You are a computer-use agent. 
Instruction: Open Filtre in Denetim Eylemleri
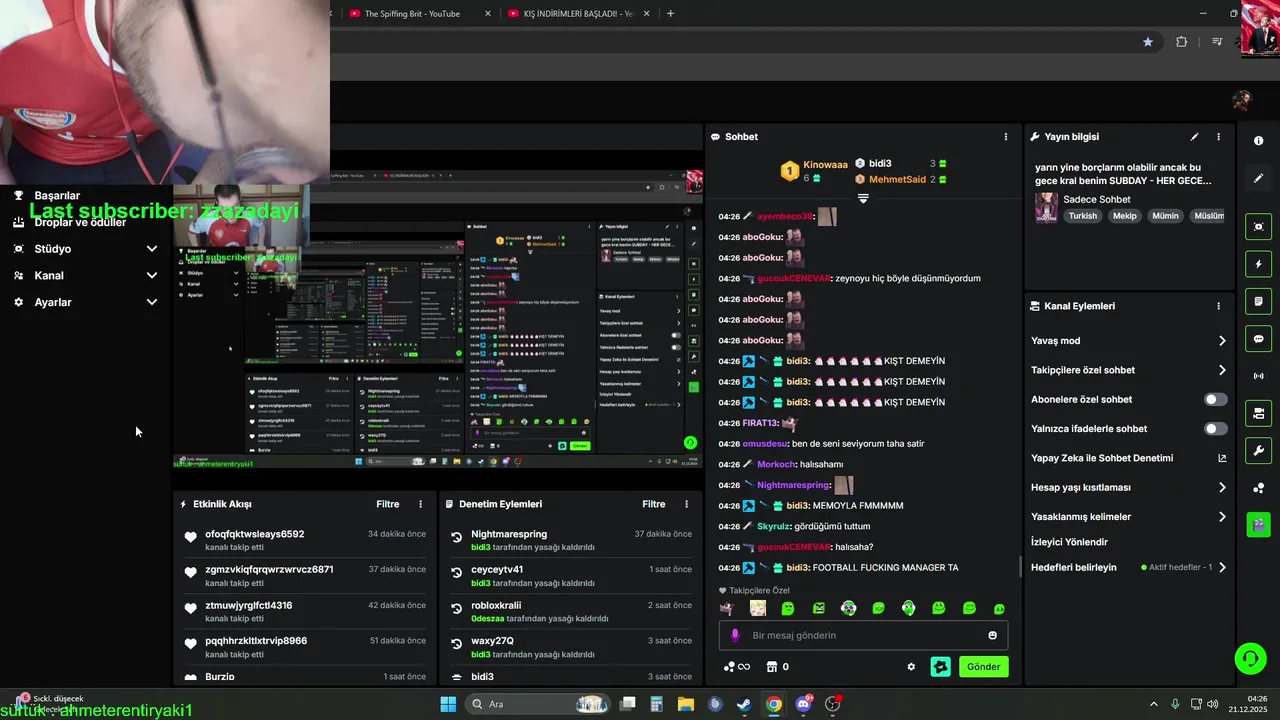[654, 504]
